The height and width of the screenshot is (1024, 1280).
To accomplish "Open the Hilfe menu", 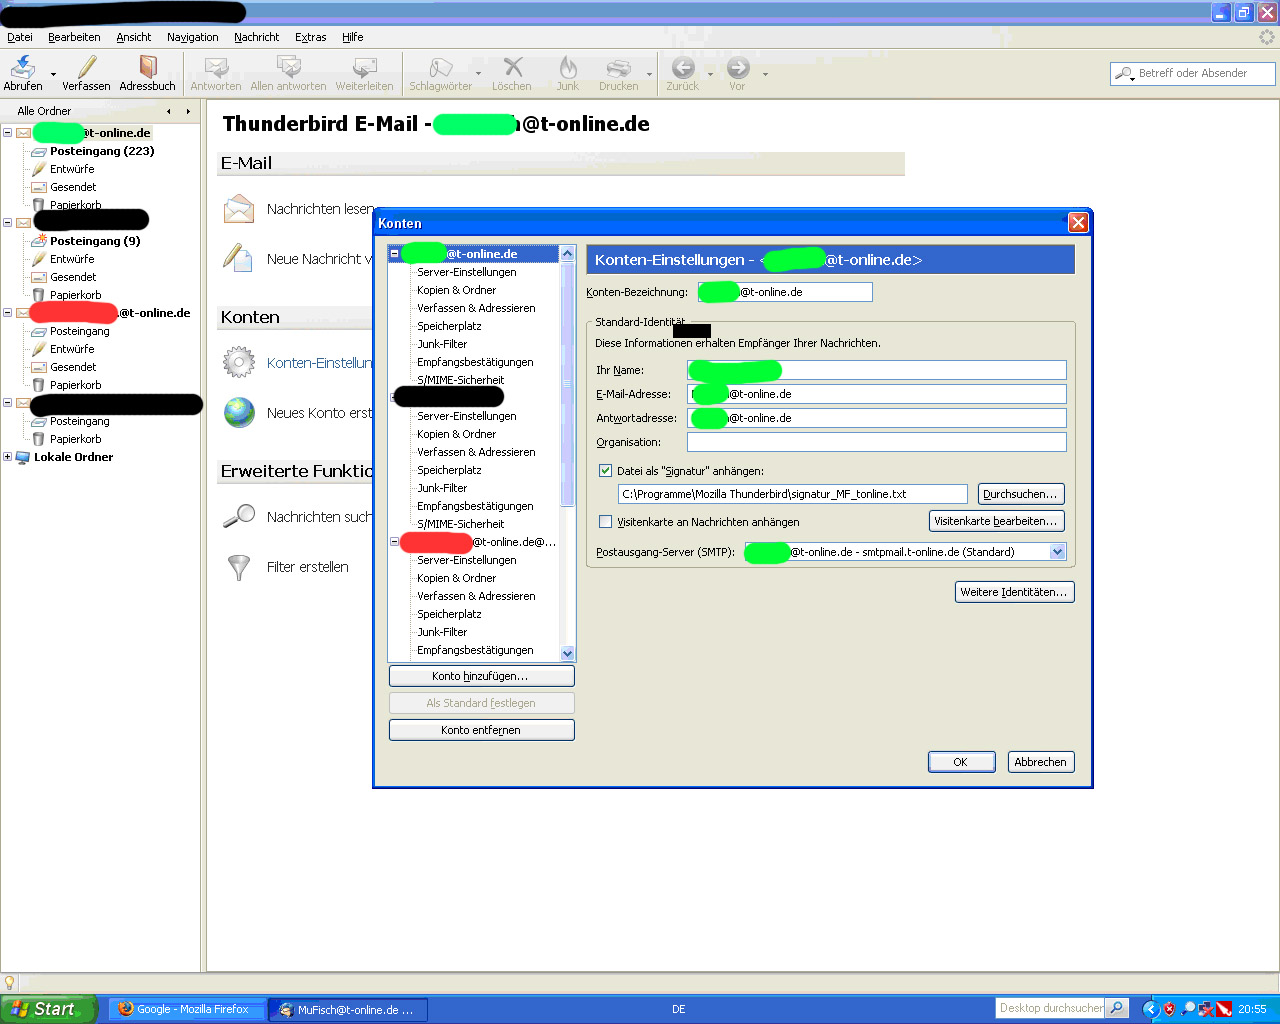I will coord(353,37).
